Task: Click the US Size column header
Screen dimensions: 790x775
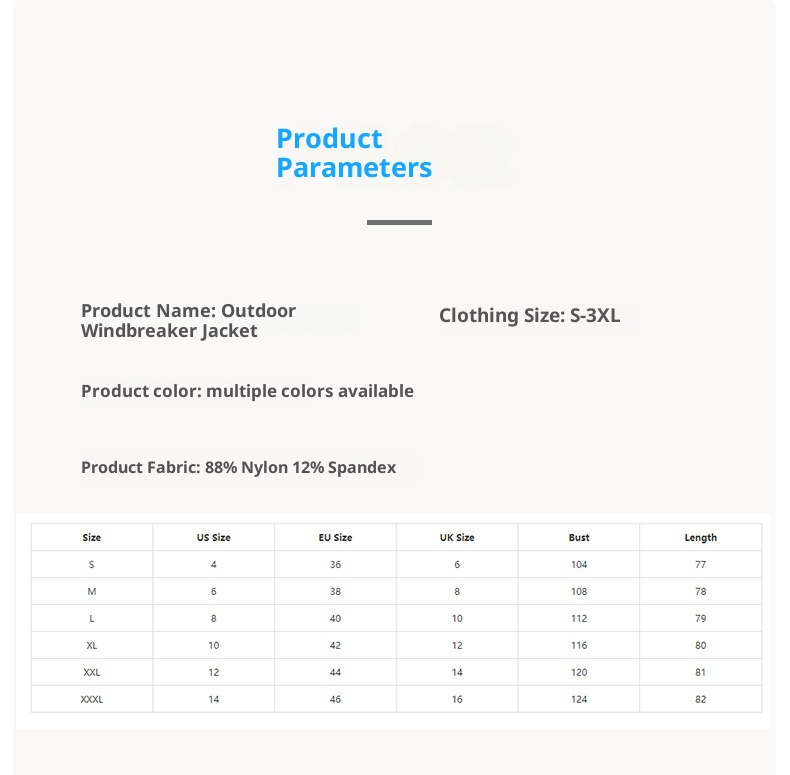Action: [214, 538]
